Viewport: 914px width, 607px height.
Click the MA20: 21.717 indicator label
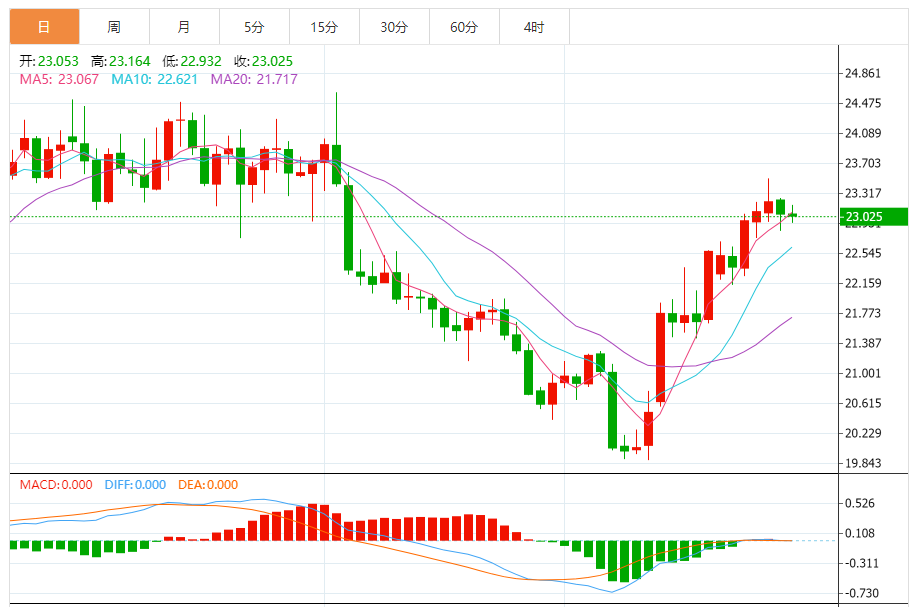pyautogui.click(x=254, y=79)
